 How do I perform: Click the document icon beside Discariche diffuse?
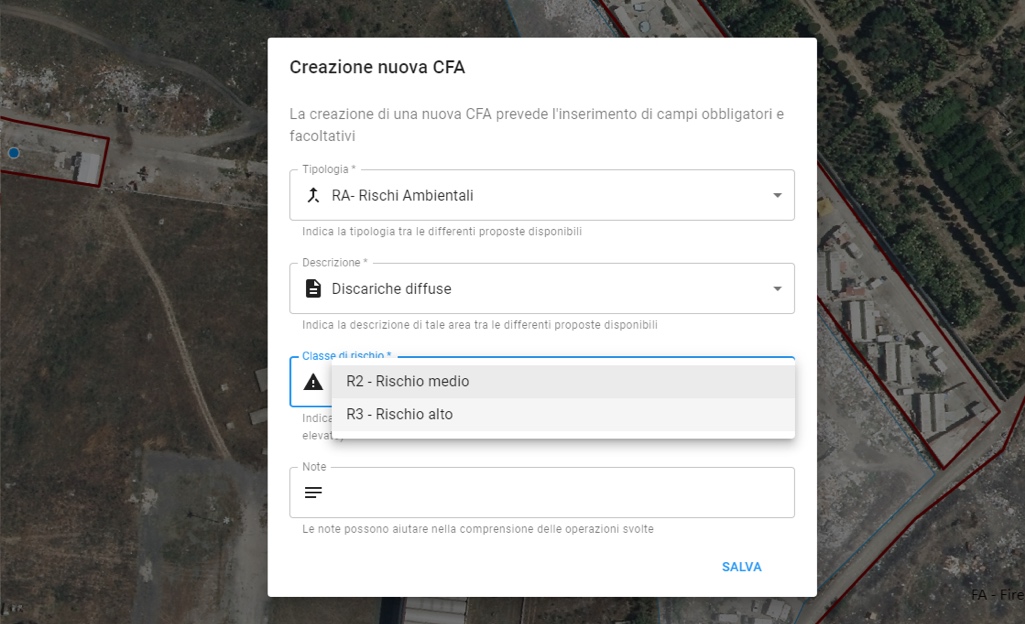click(313, 289)
